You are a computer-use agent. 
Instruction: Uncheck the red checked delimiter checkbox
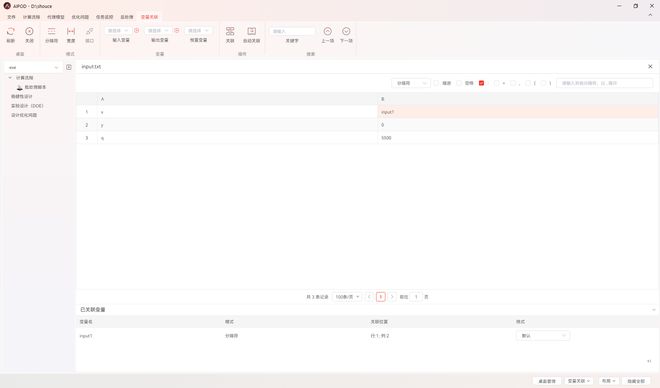482,83
